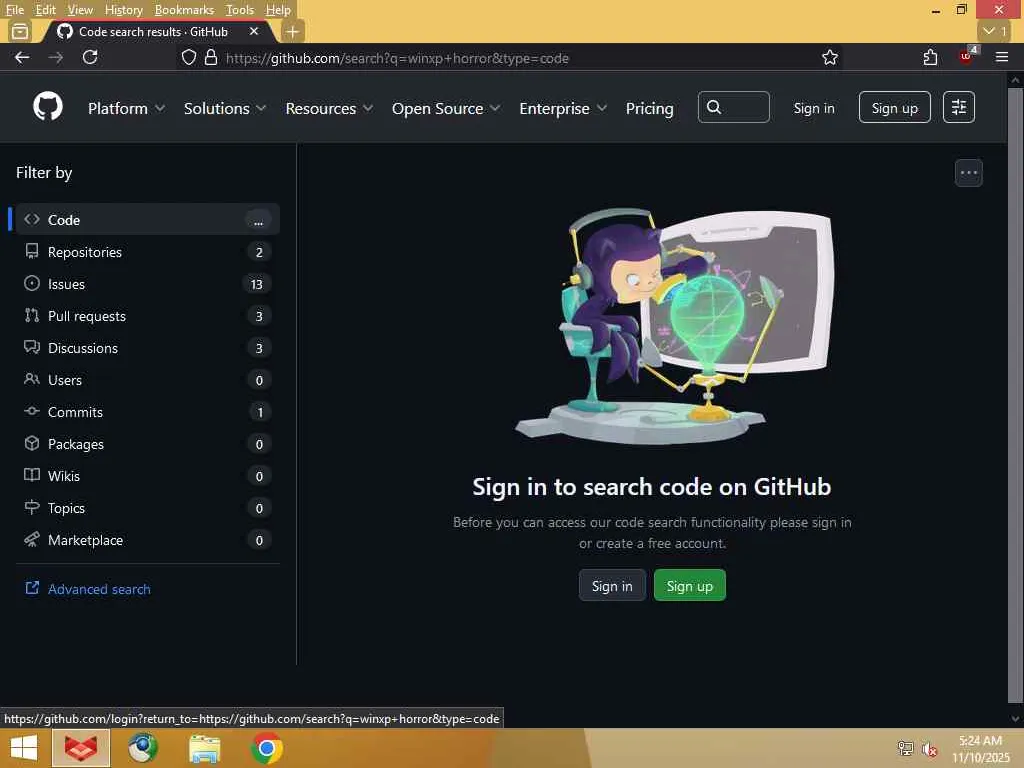Open appearance settings sliders icon in header
This screenshot has width=1024, height=768.
(x=959, y=107)
